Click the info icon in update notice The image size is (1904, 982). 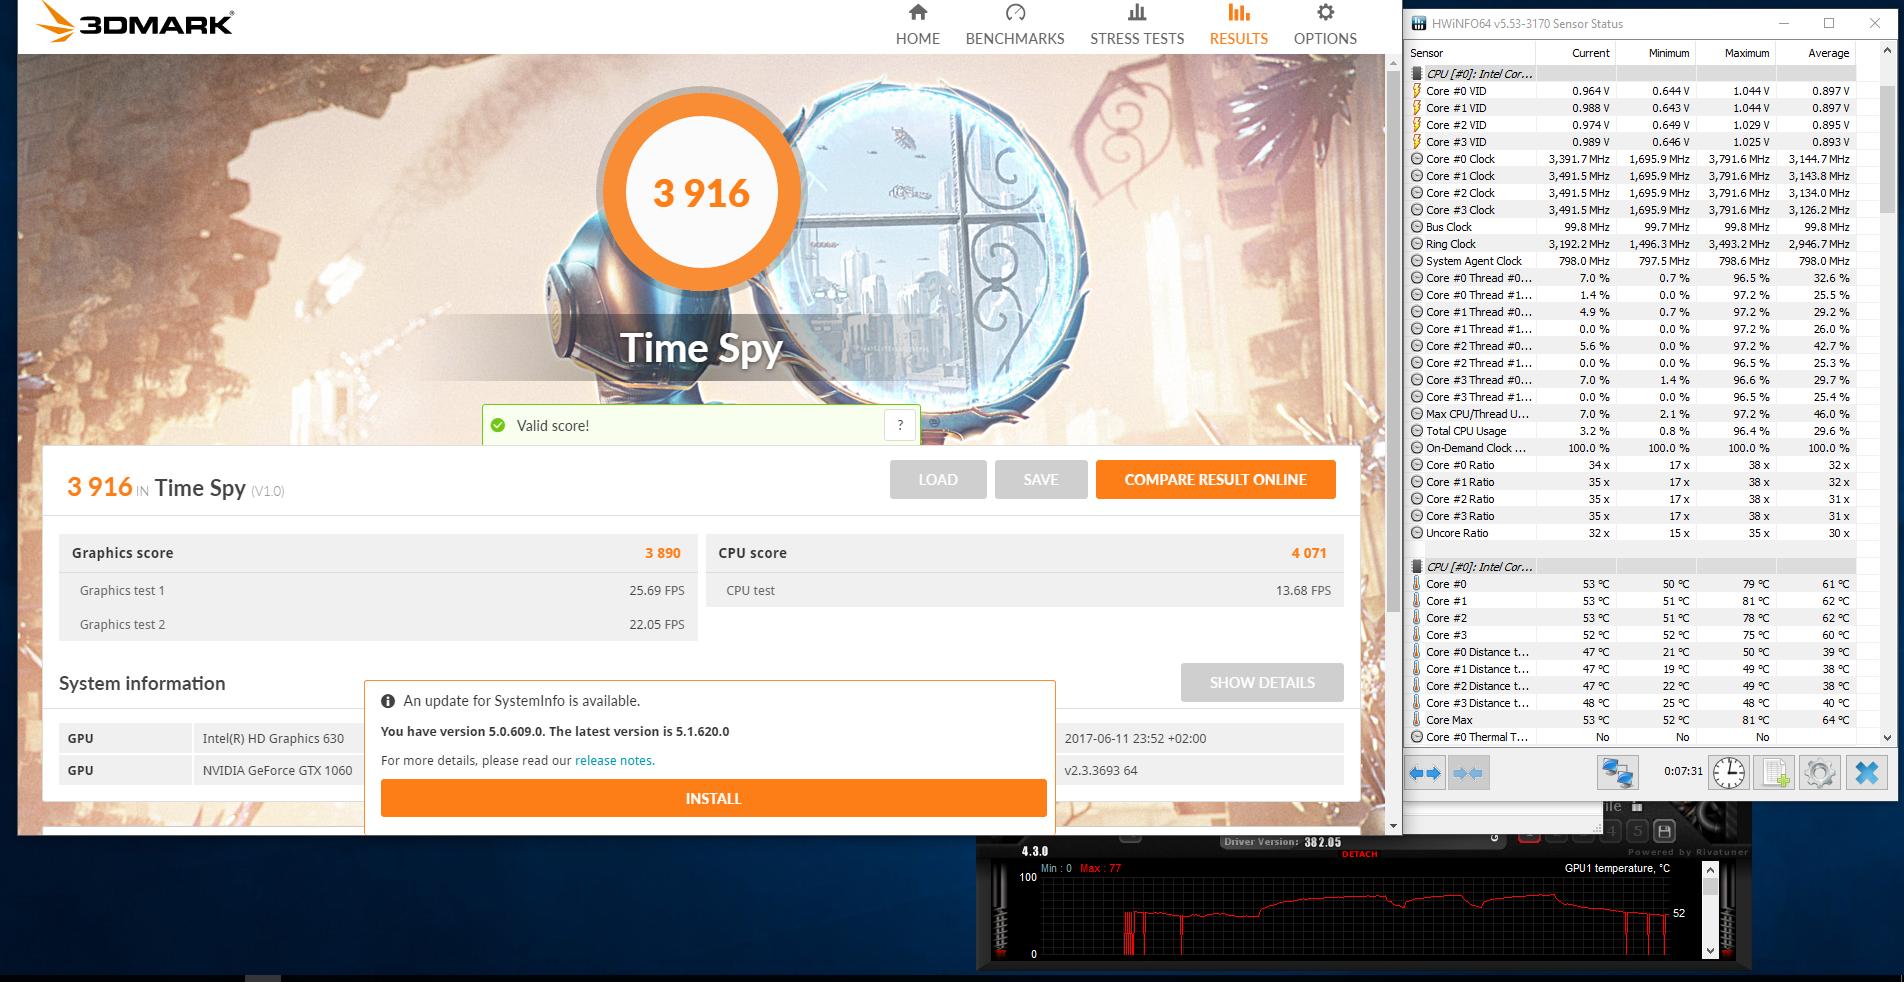388,701
